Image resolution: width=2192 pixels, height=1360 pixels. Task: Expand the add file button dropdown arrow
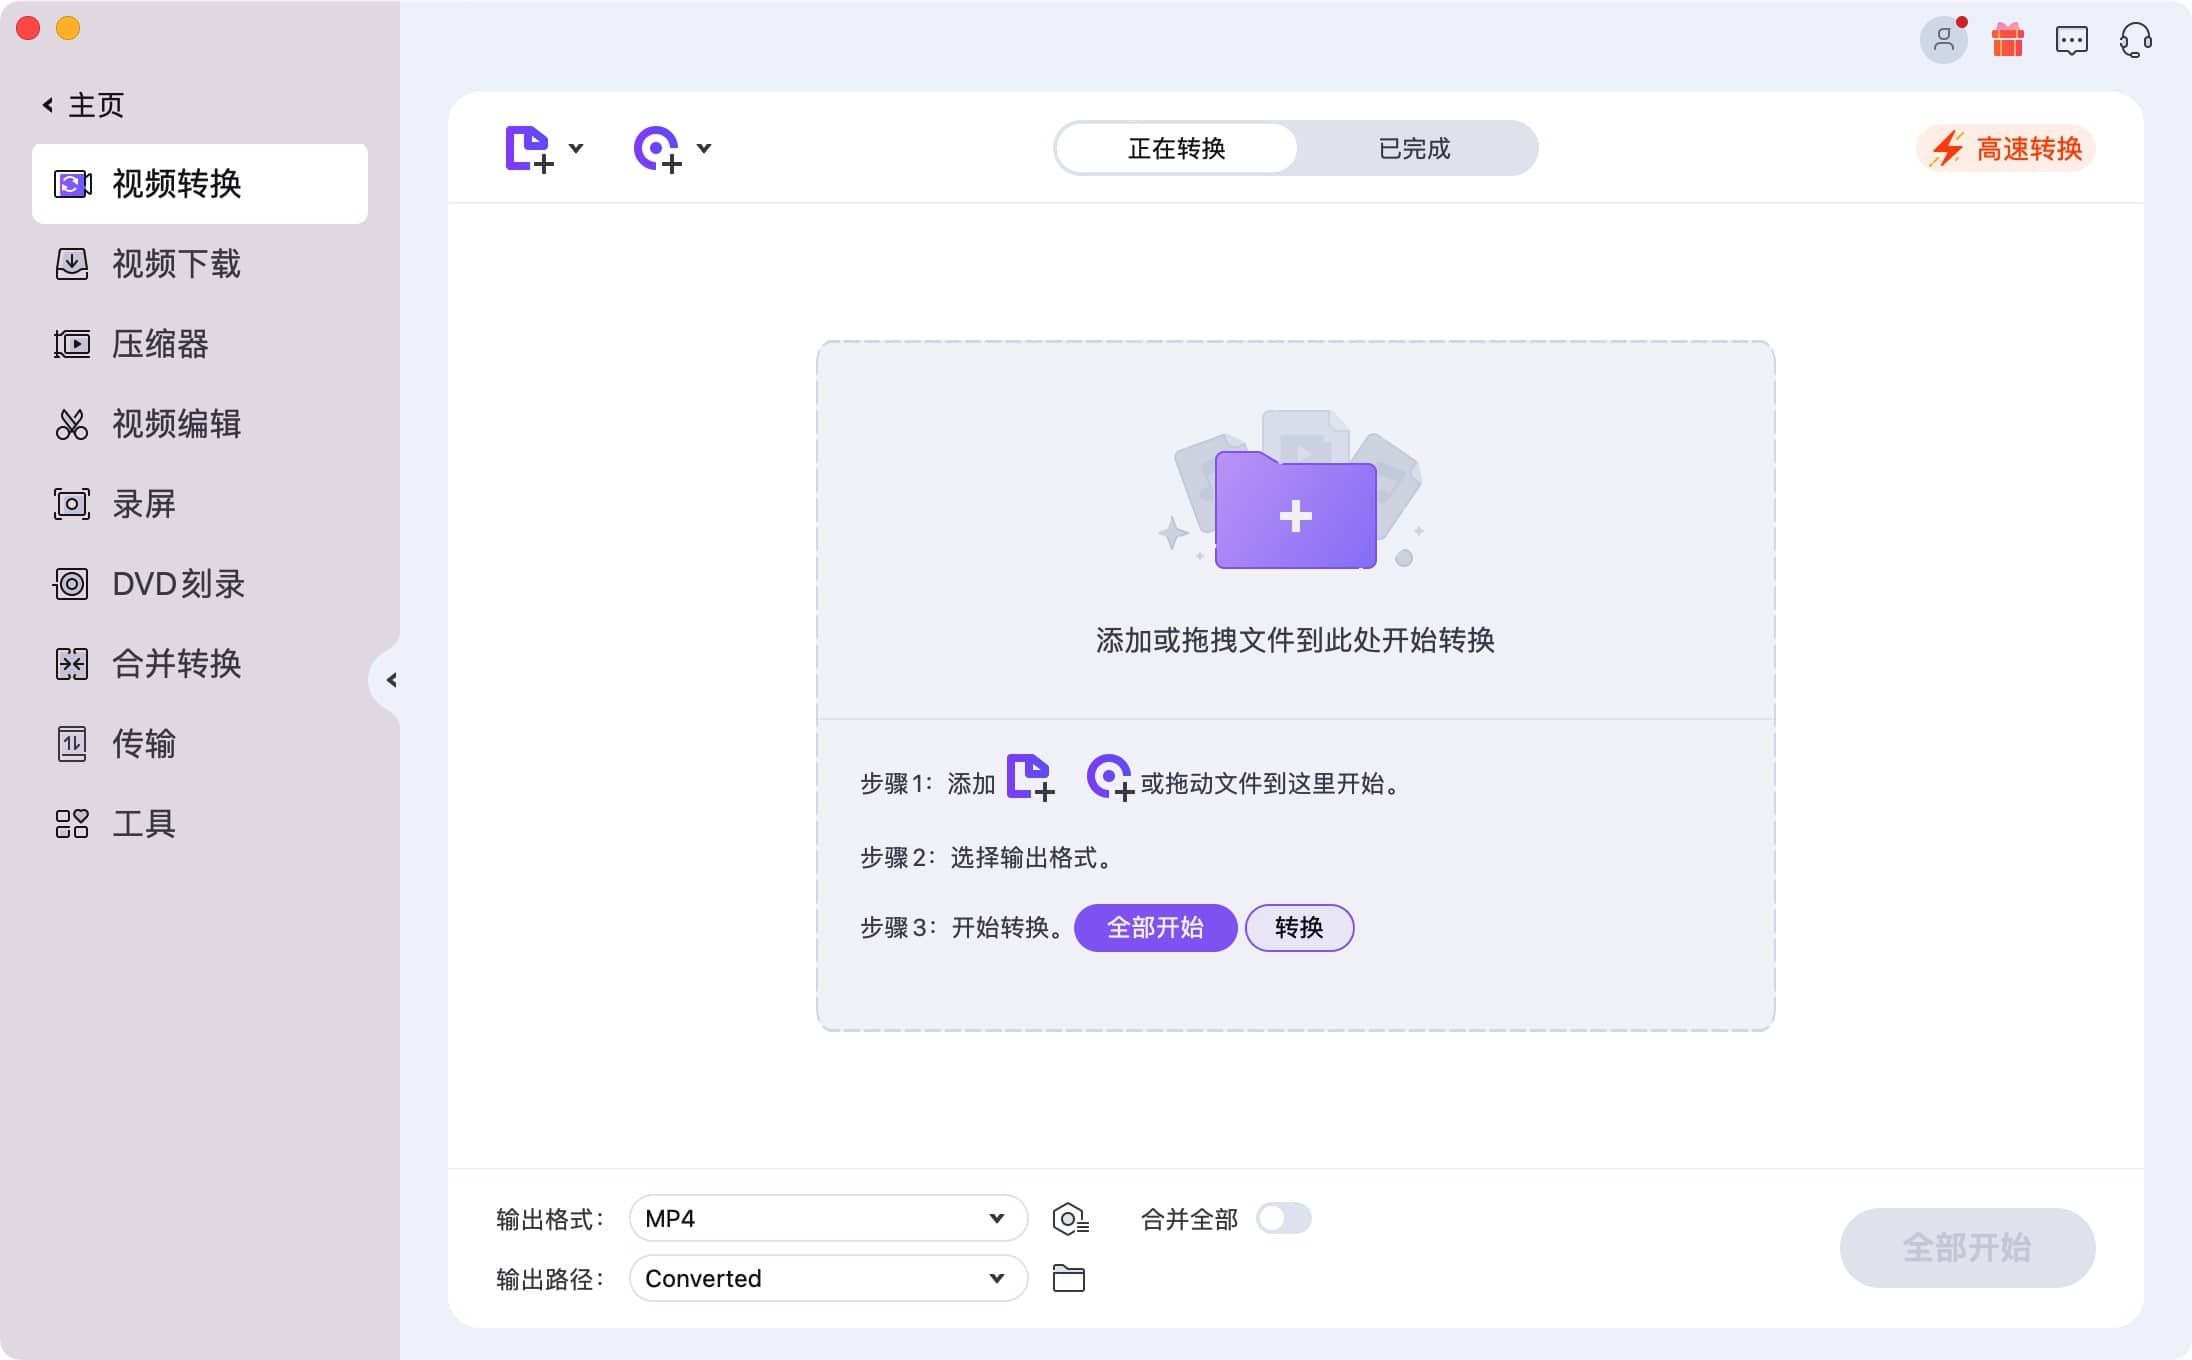(575, 149)
